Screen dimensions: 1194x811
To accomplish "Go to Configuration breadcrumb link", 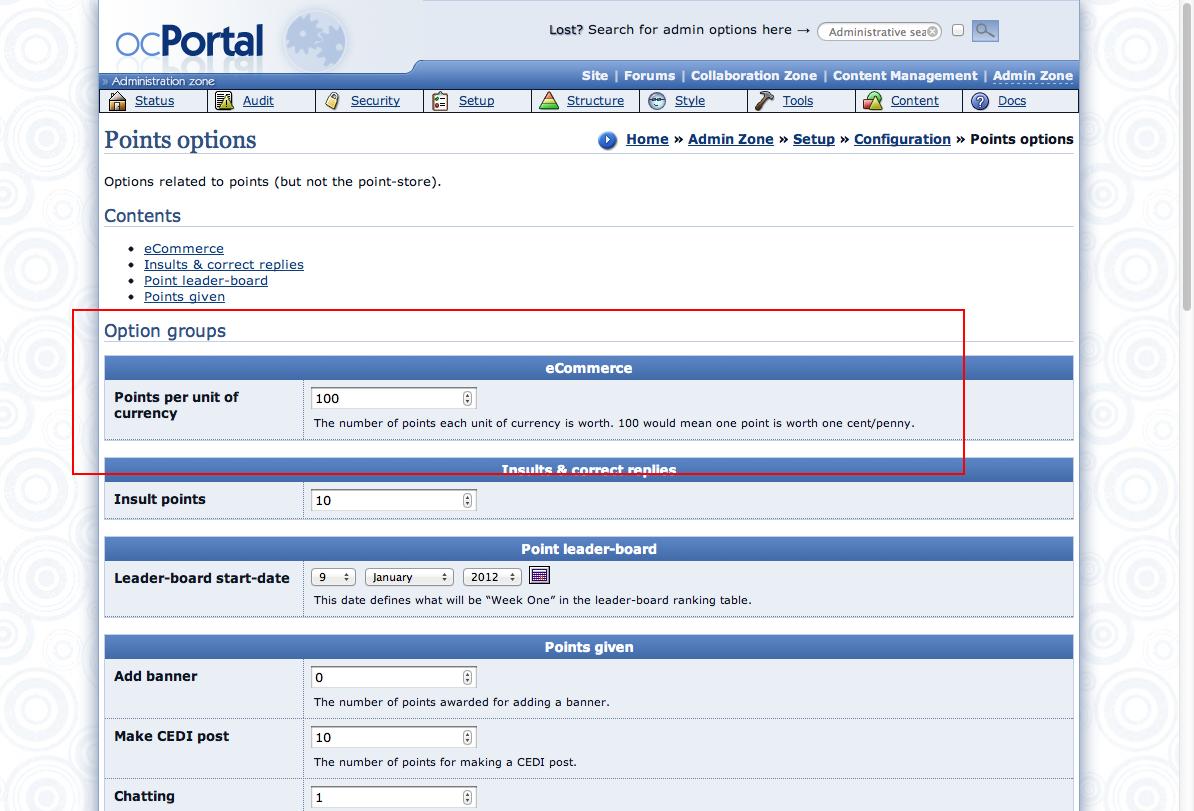I will tap(902, 139).
